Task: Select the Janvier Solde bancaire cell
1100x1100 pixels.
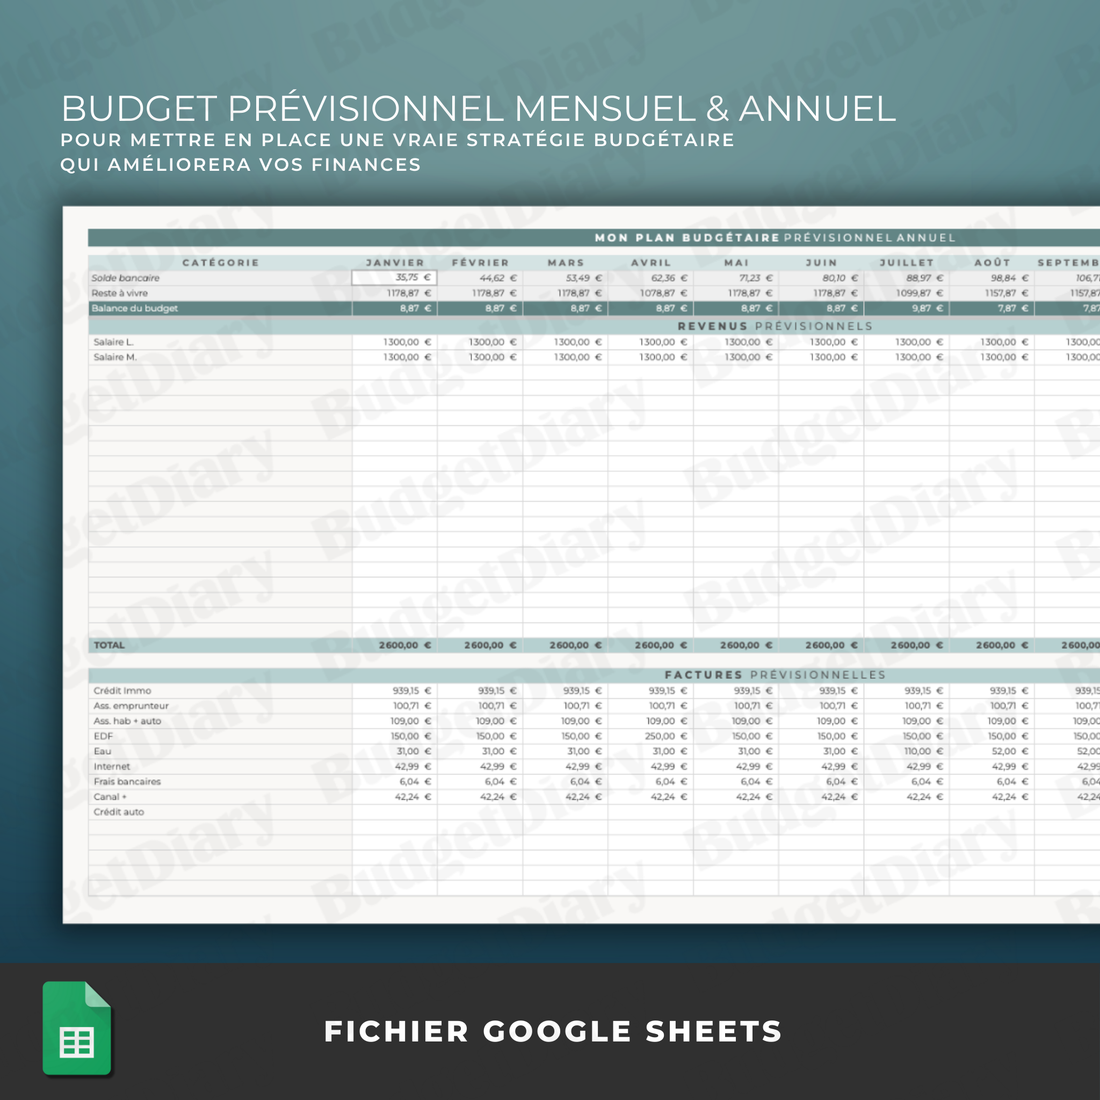Action: 394,278
